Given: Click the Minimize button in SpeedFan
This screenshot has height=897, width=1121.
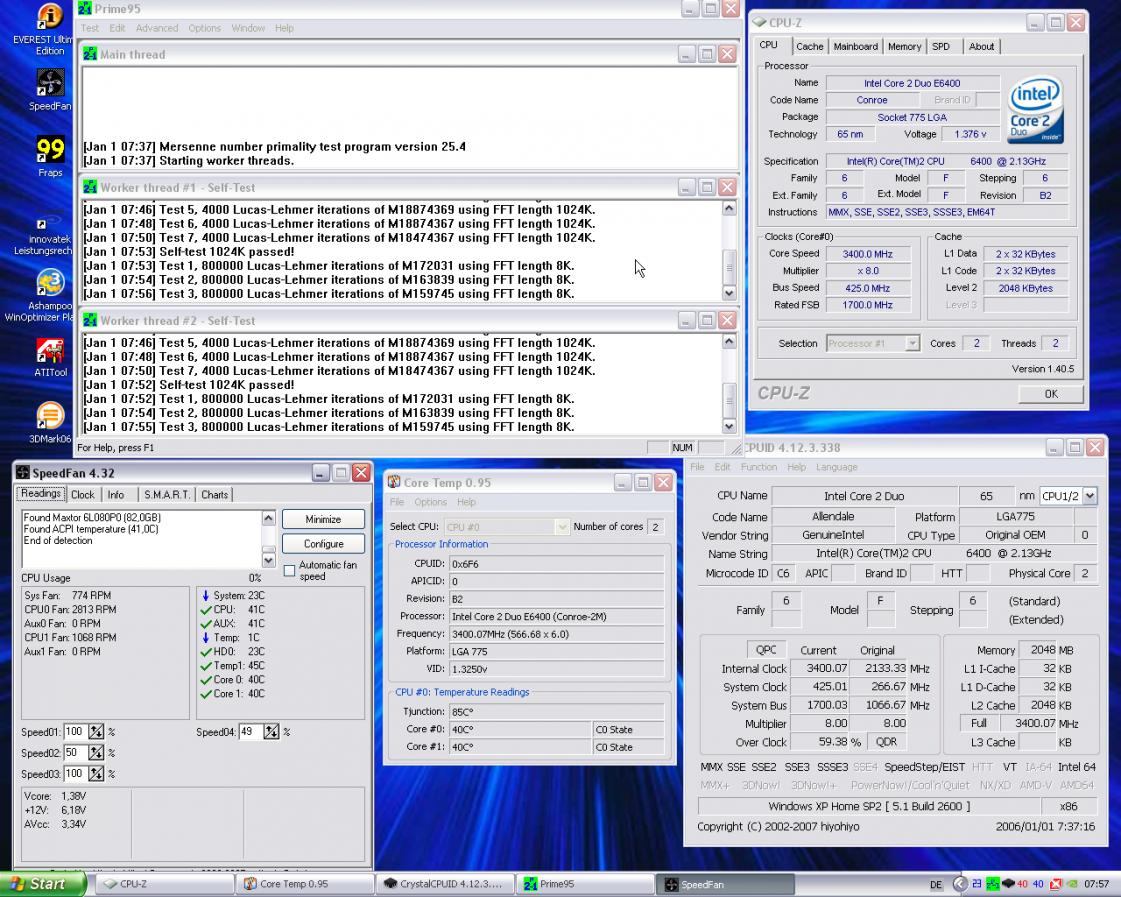Looking at the screenshot, I should (x=323, y=520).
